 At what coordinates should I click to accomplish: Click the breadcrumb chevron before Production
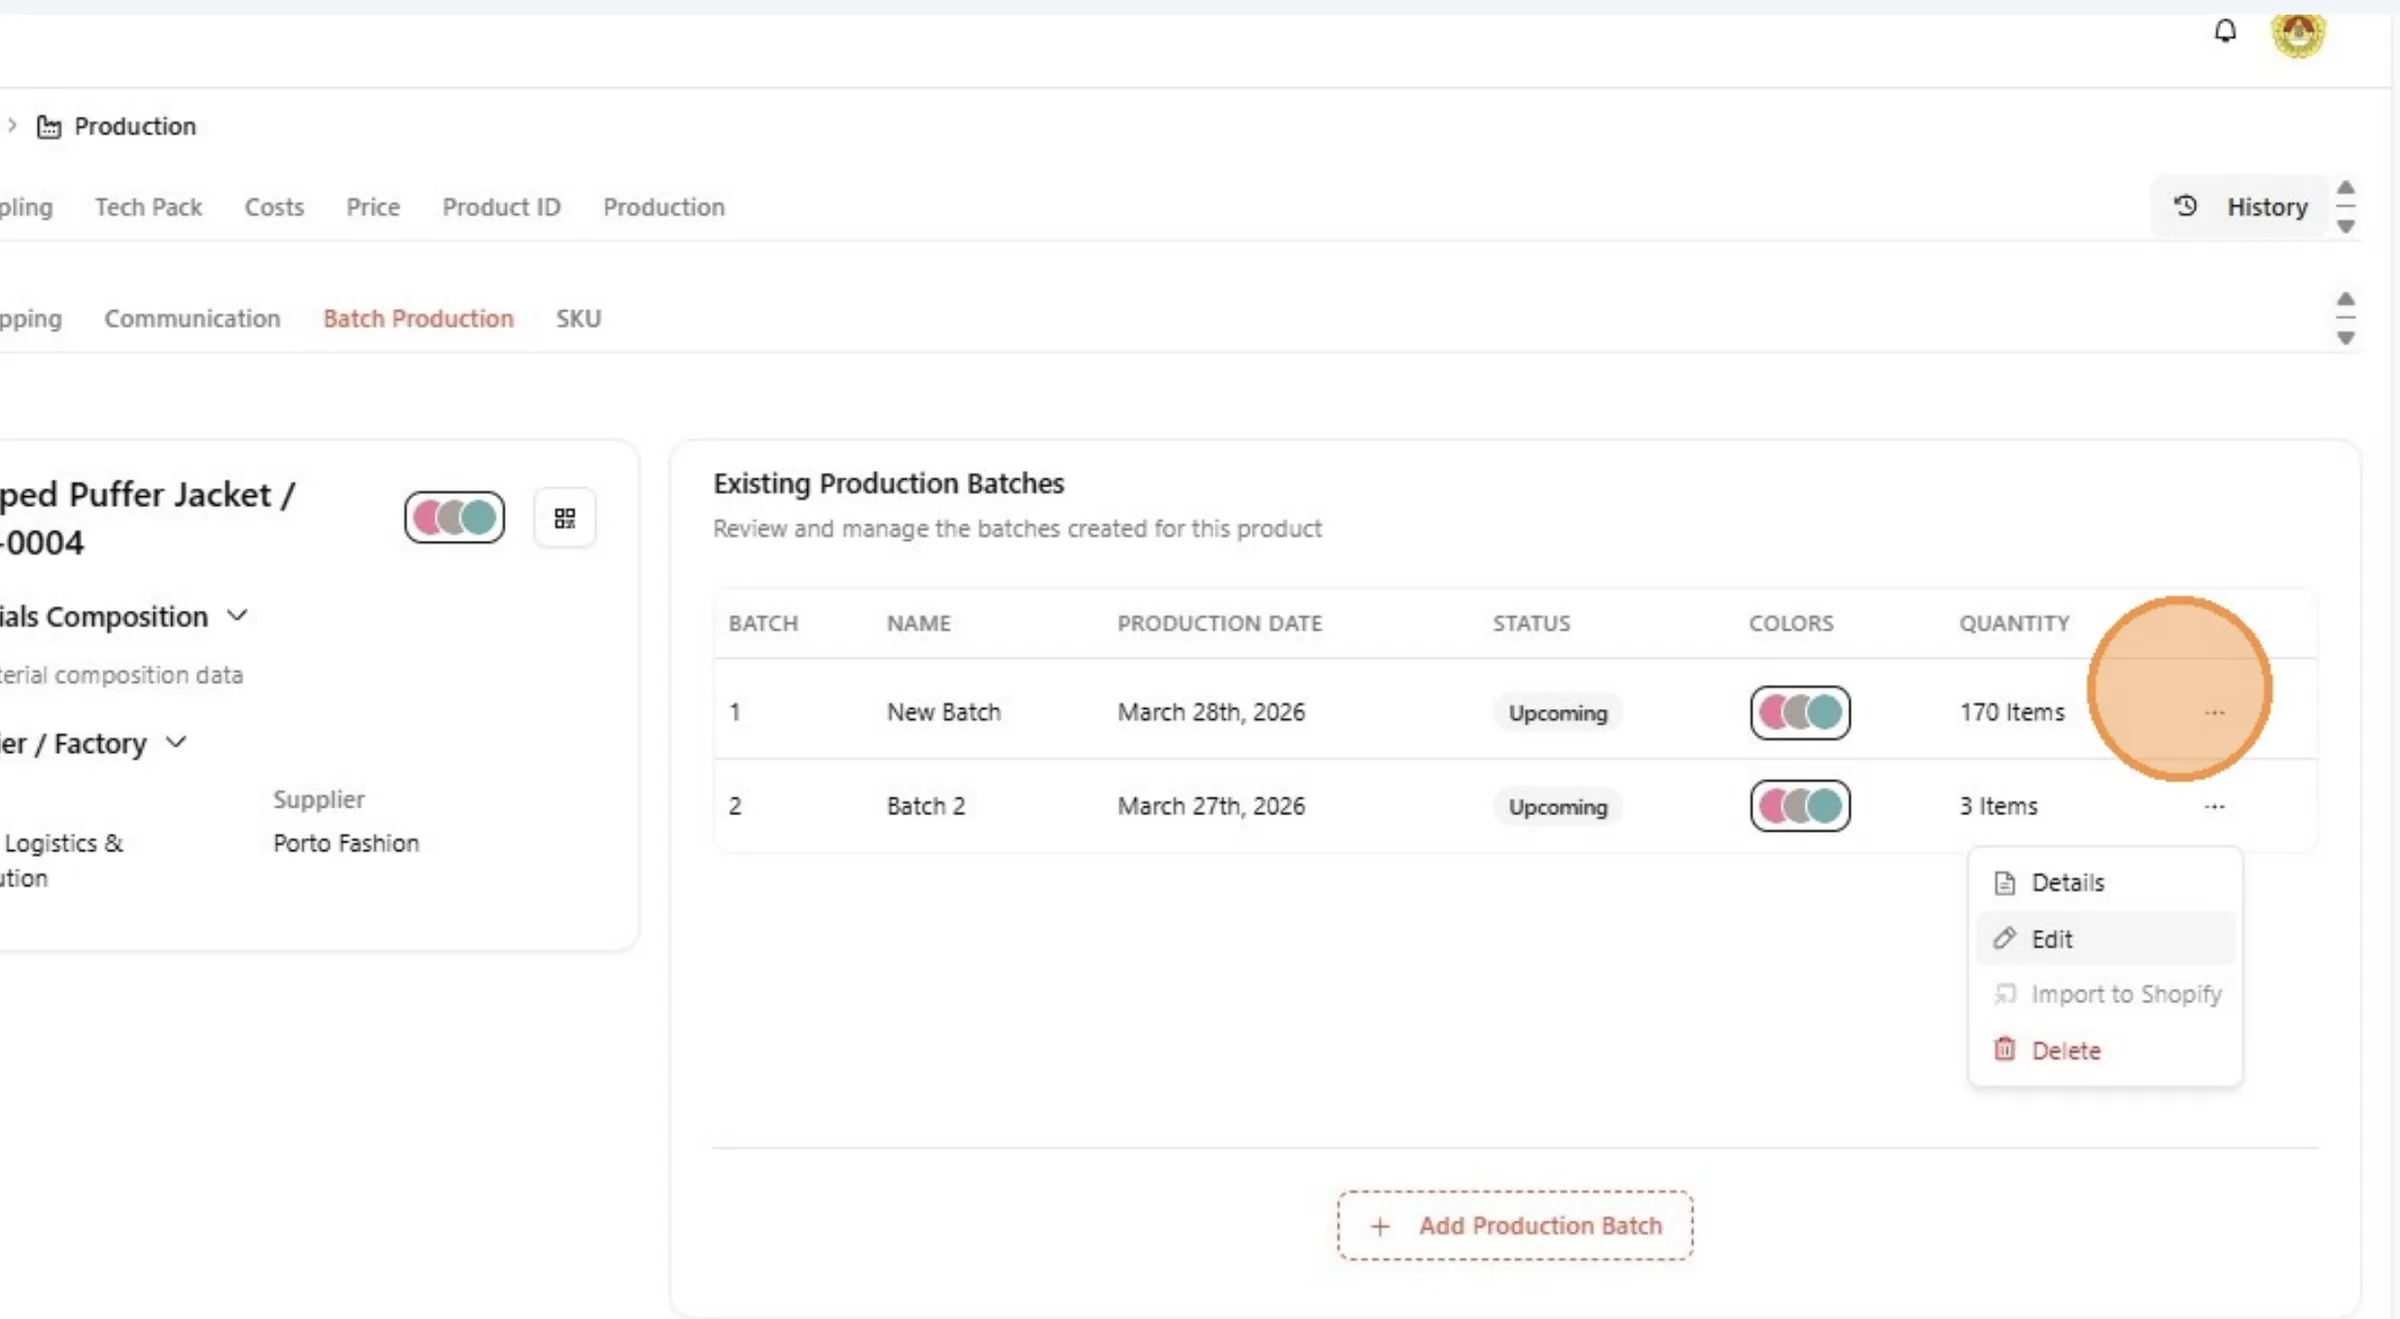point(12,126)
